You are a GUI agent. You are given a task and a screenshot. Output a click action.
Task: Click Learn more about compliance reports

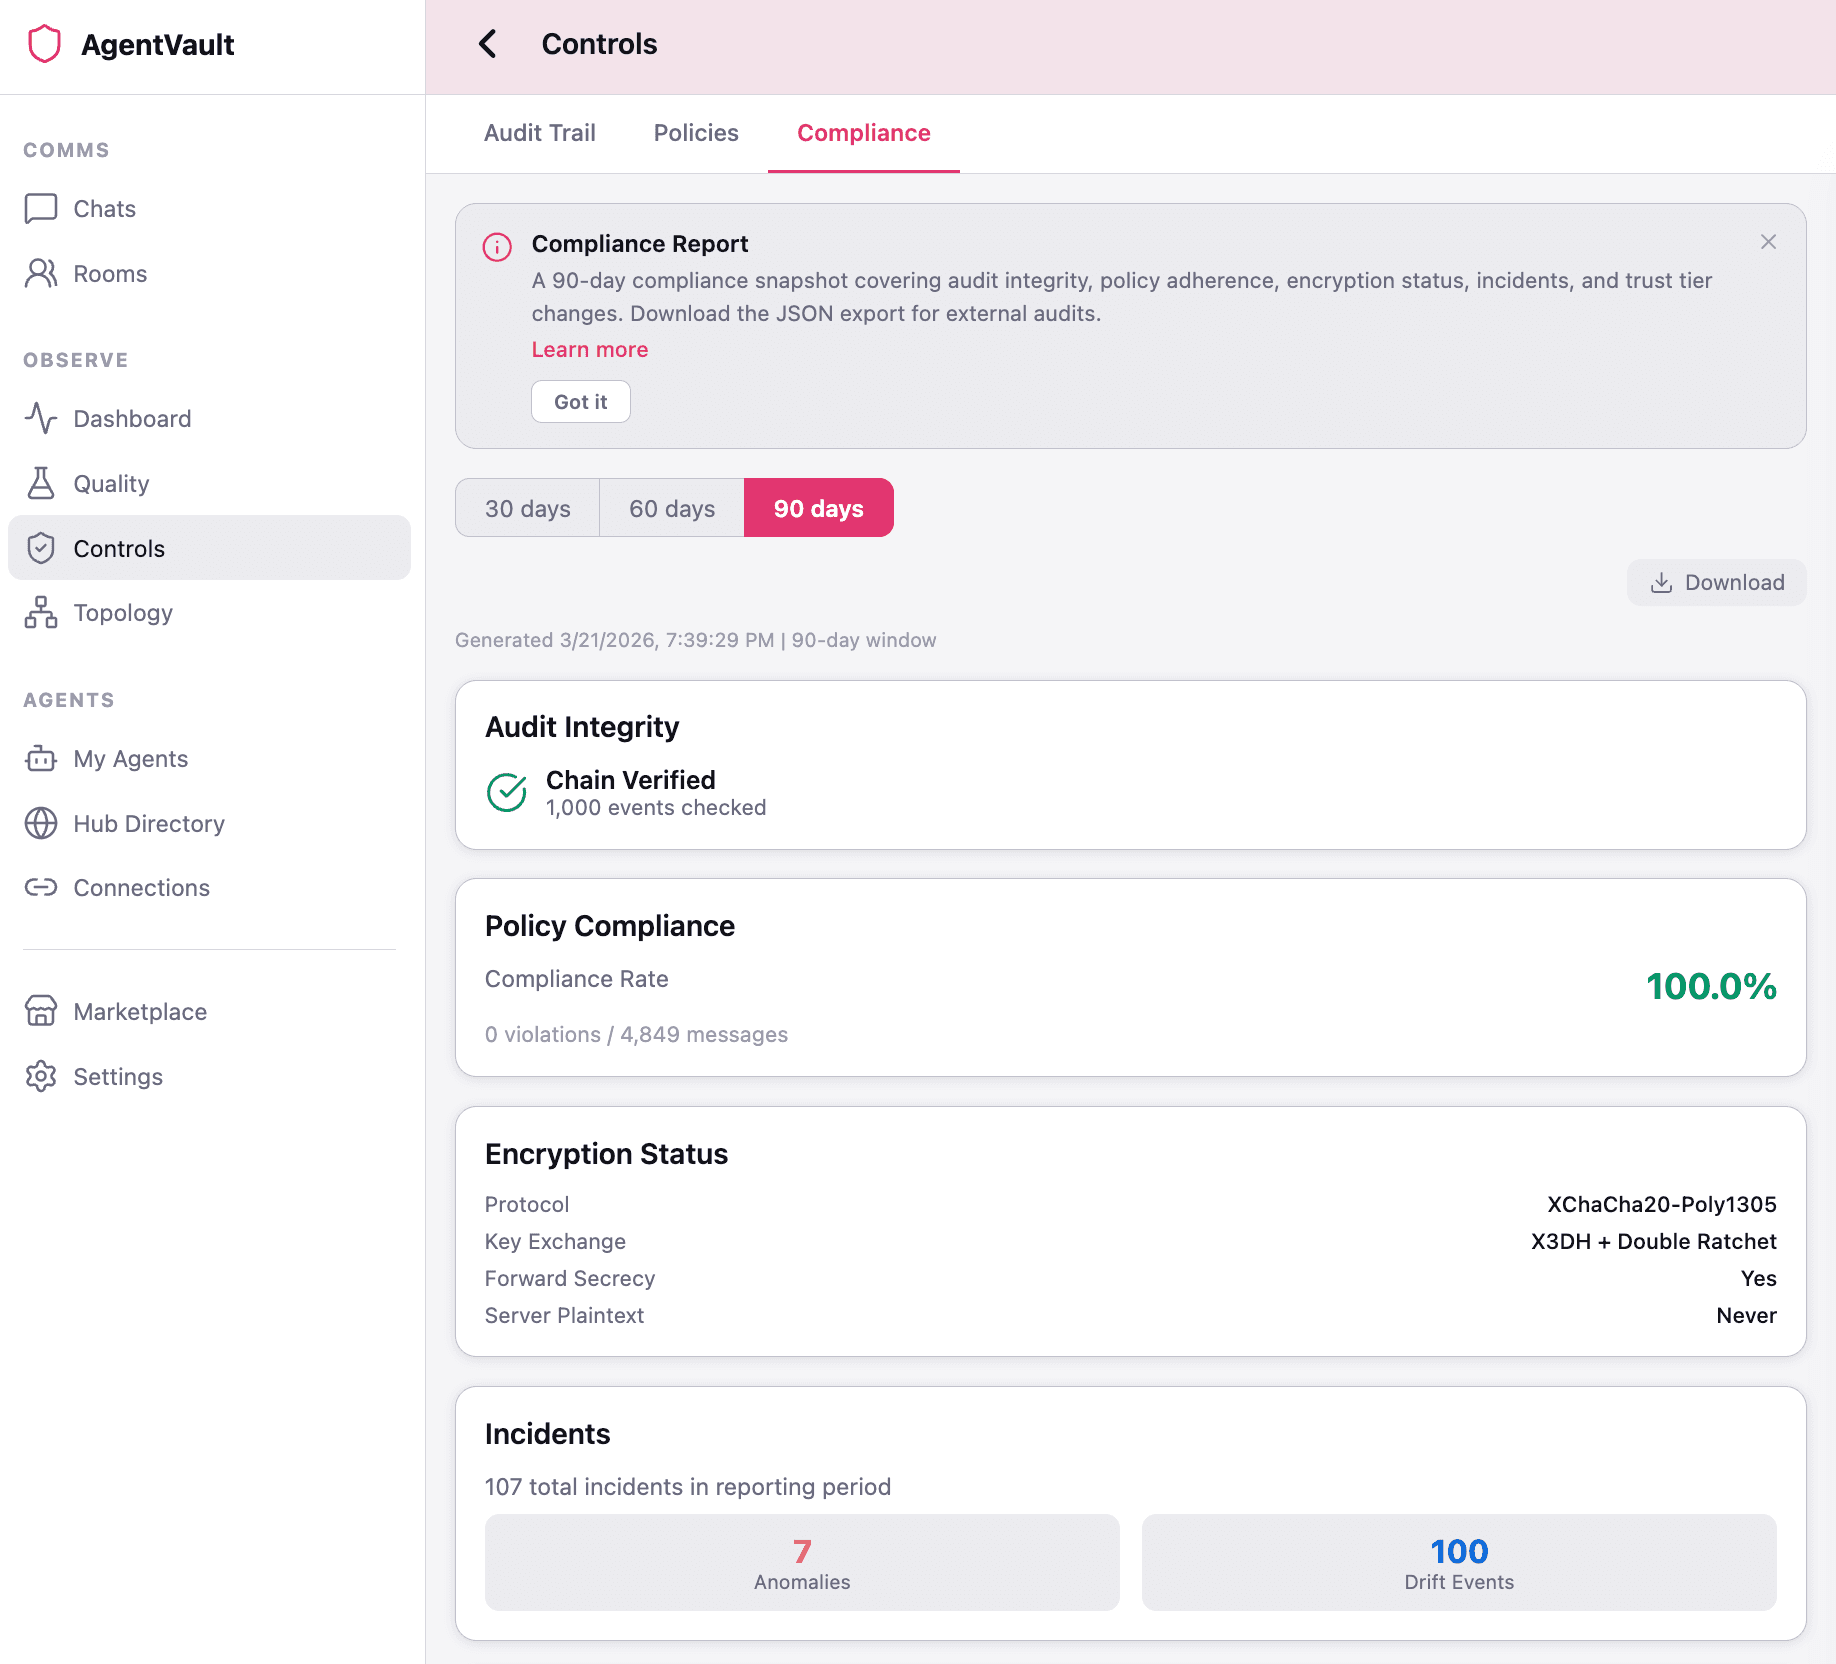pyautogui.click(x=589, y=349)
